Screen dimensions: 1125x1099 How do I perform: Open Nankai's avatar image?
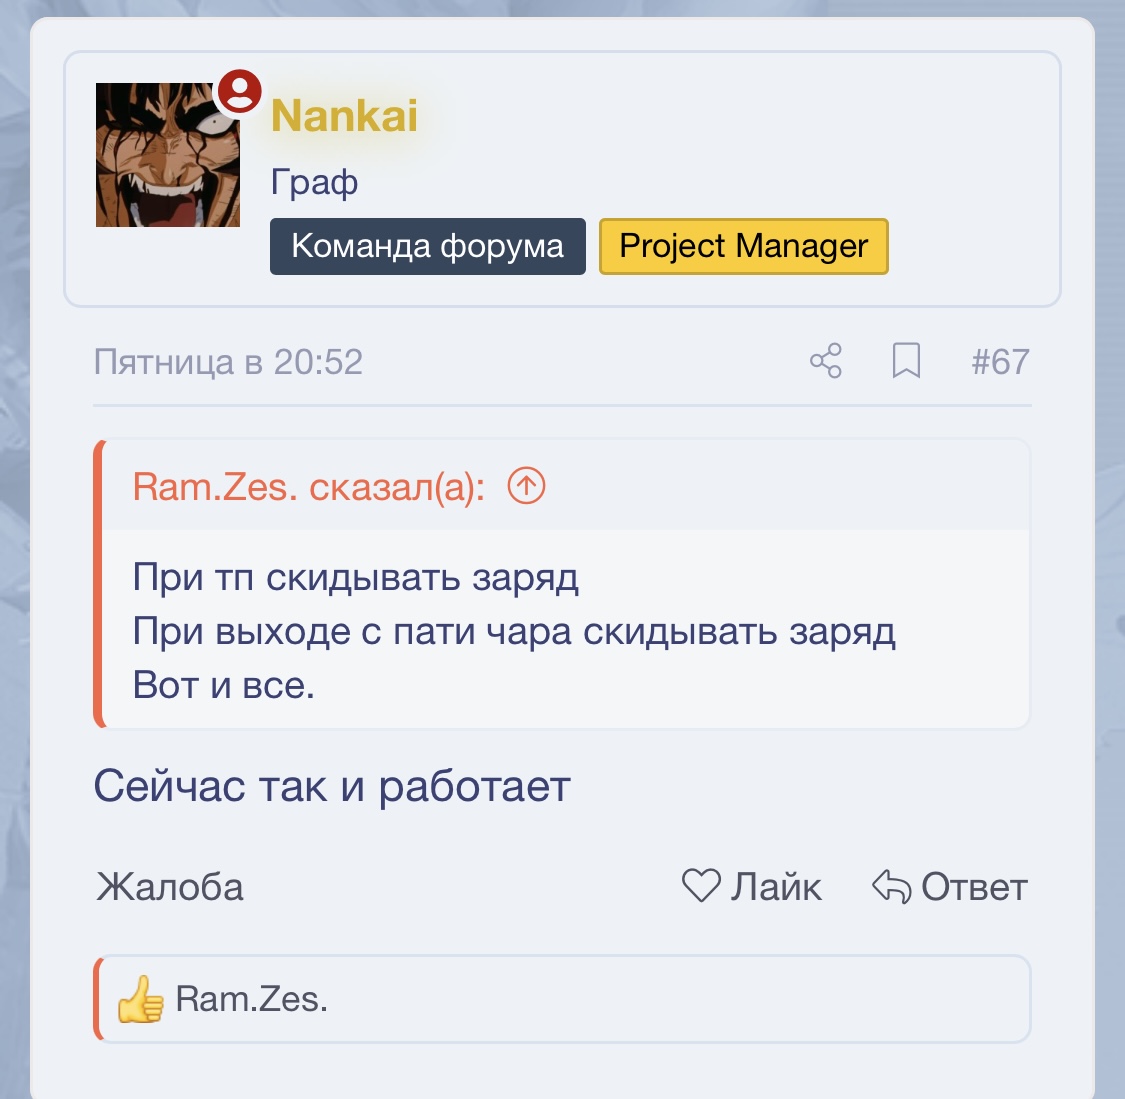[168, 155]
